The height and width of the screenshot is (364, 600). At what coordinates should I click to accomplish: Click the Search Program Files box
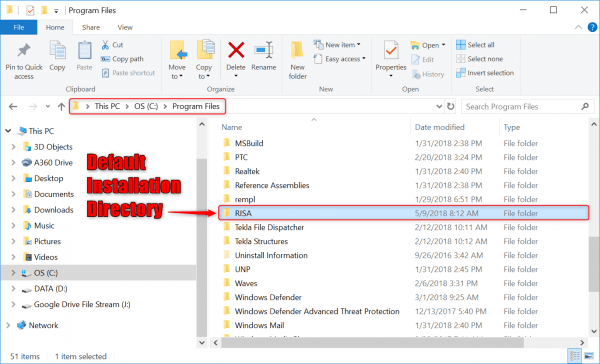pyautogui.click(x=527, y=106)
